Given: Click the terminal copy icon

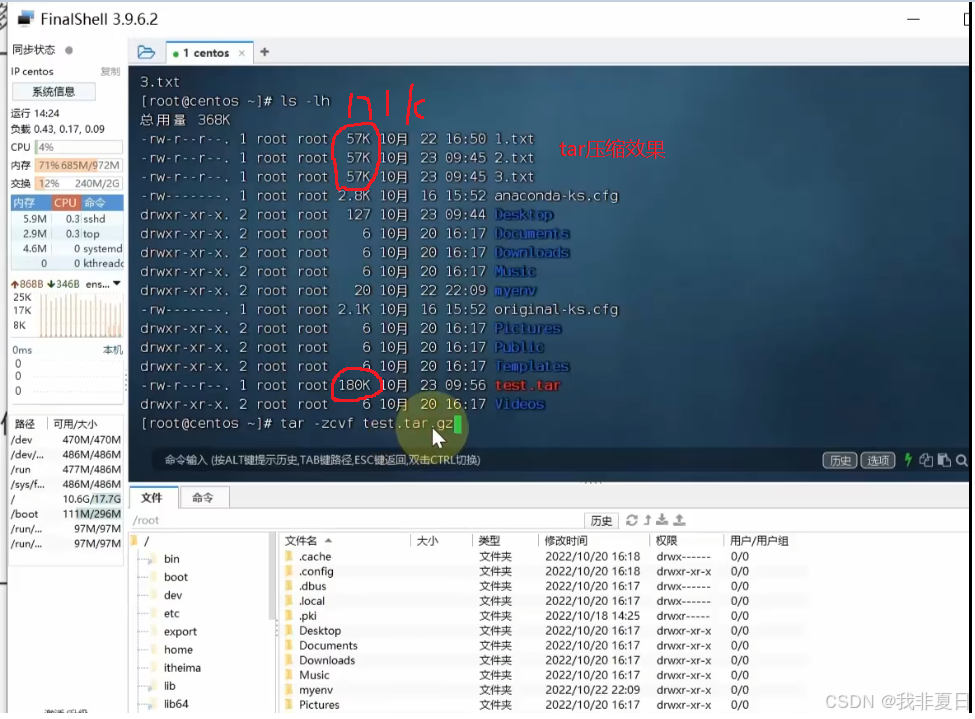Looking at the screenshot, I should [926, 460].
